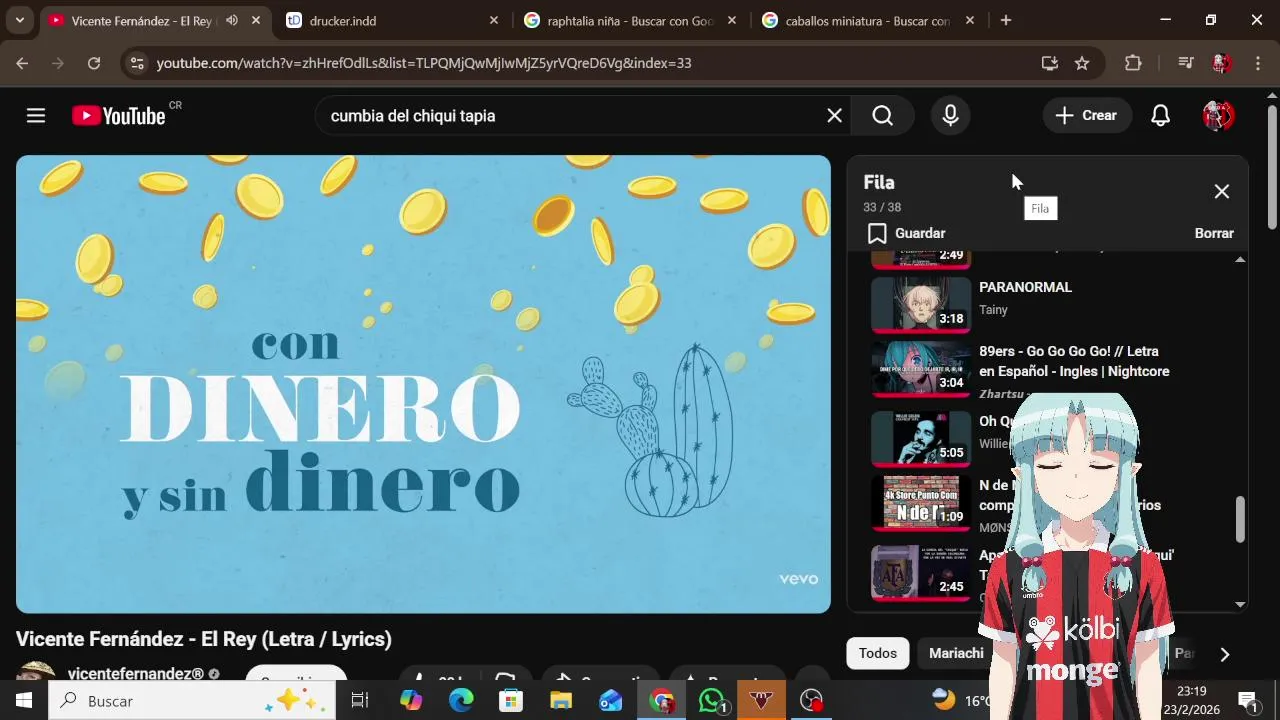Open the 89ers Go Go Go Go thumbnail

pos(920,370)
